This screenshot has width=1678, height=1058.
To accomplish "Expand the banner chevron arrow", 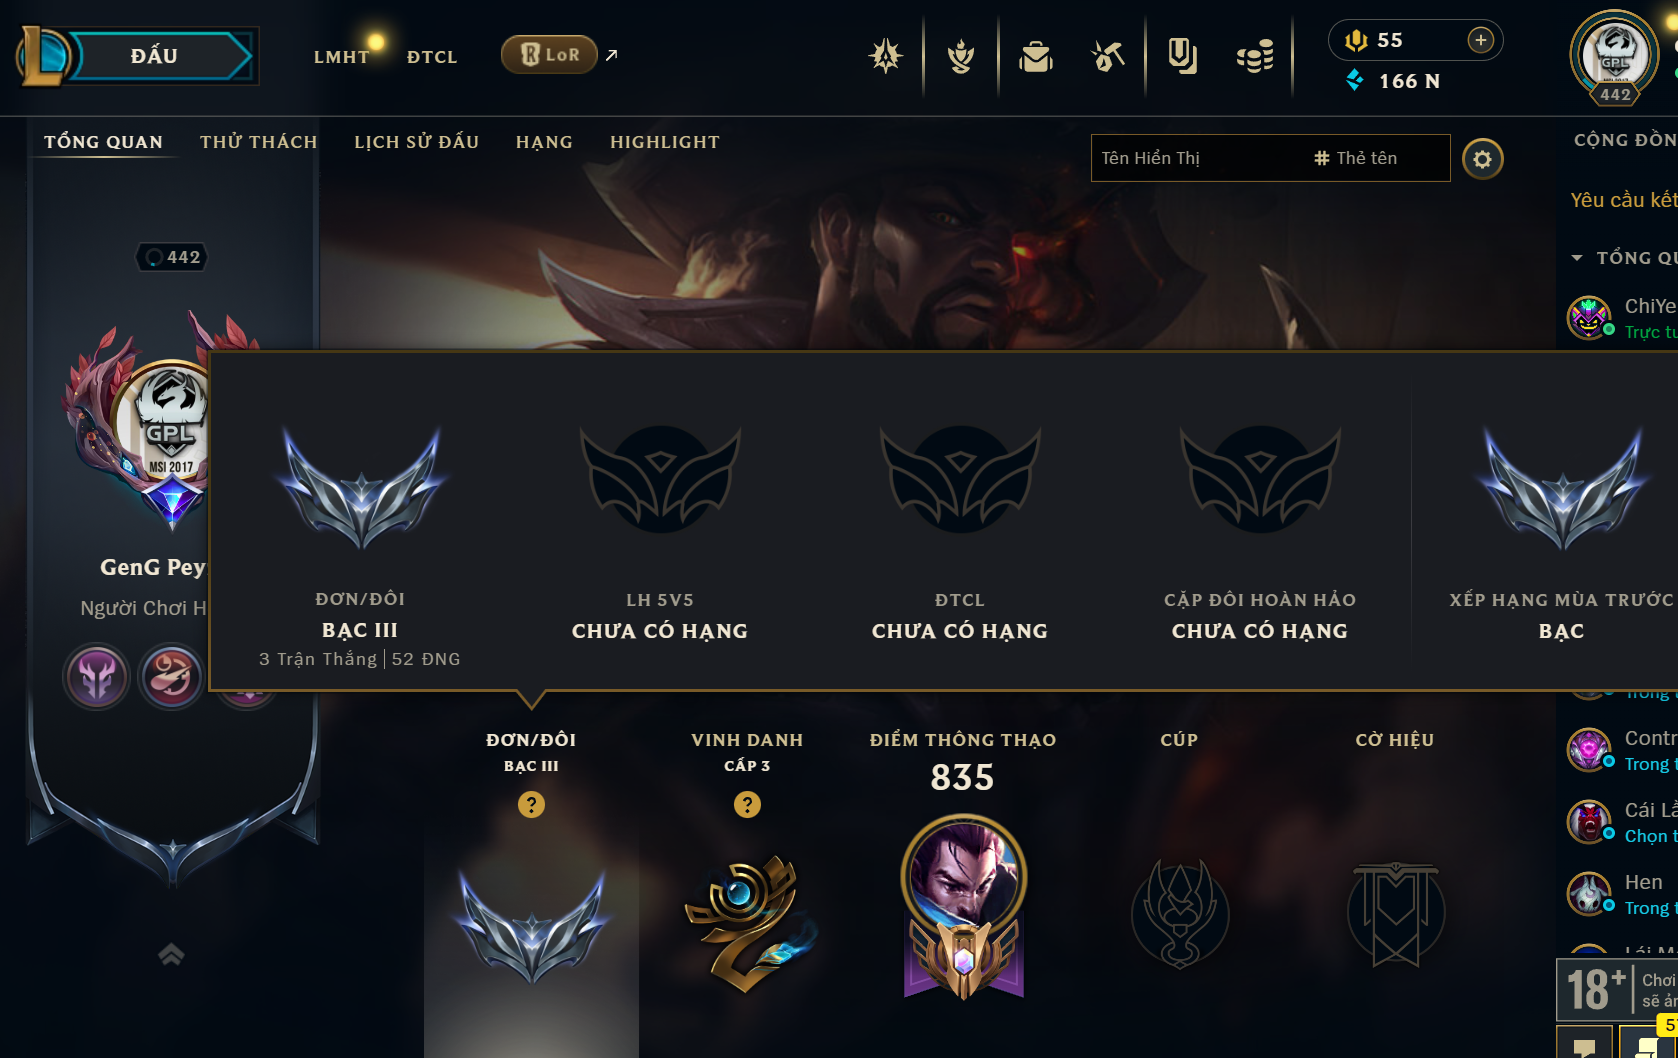I will pos(171,954).
